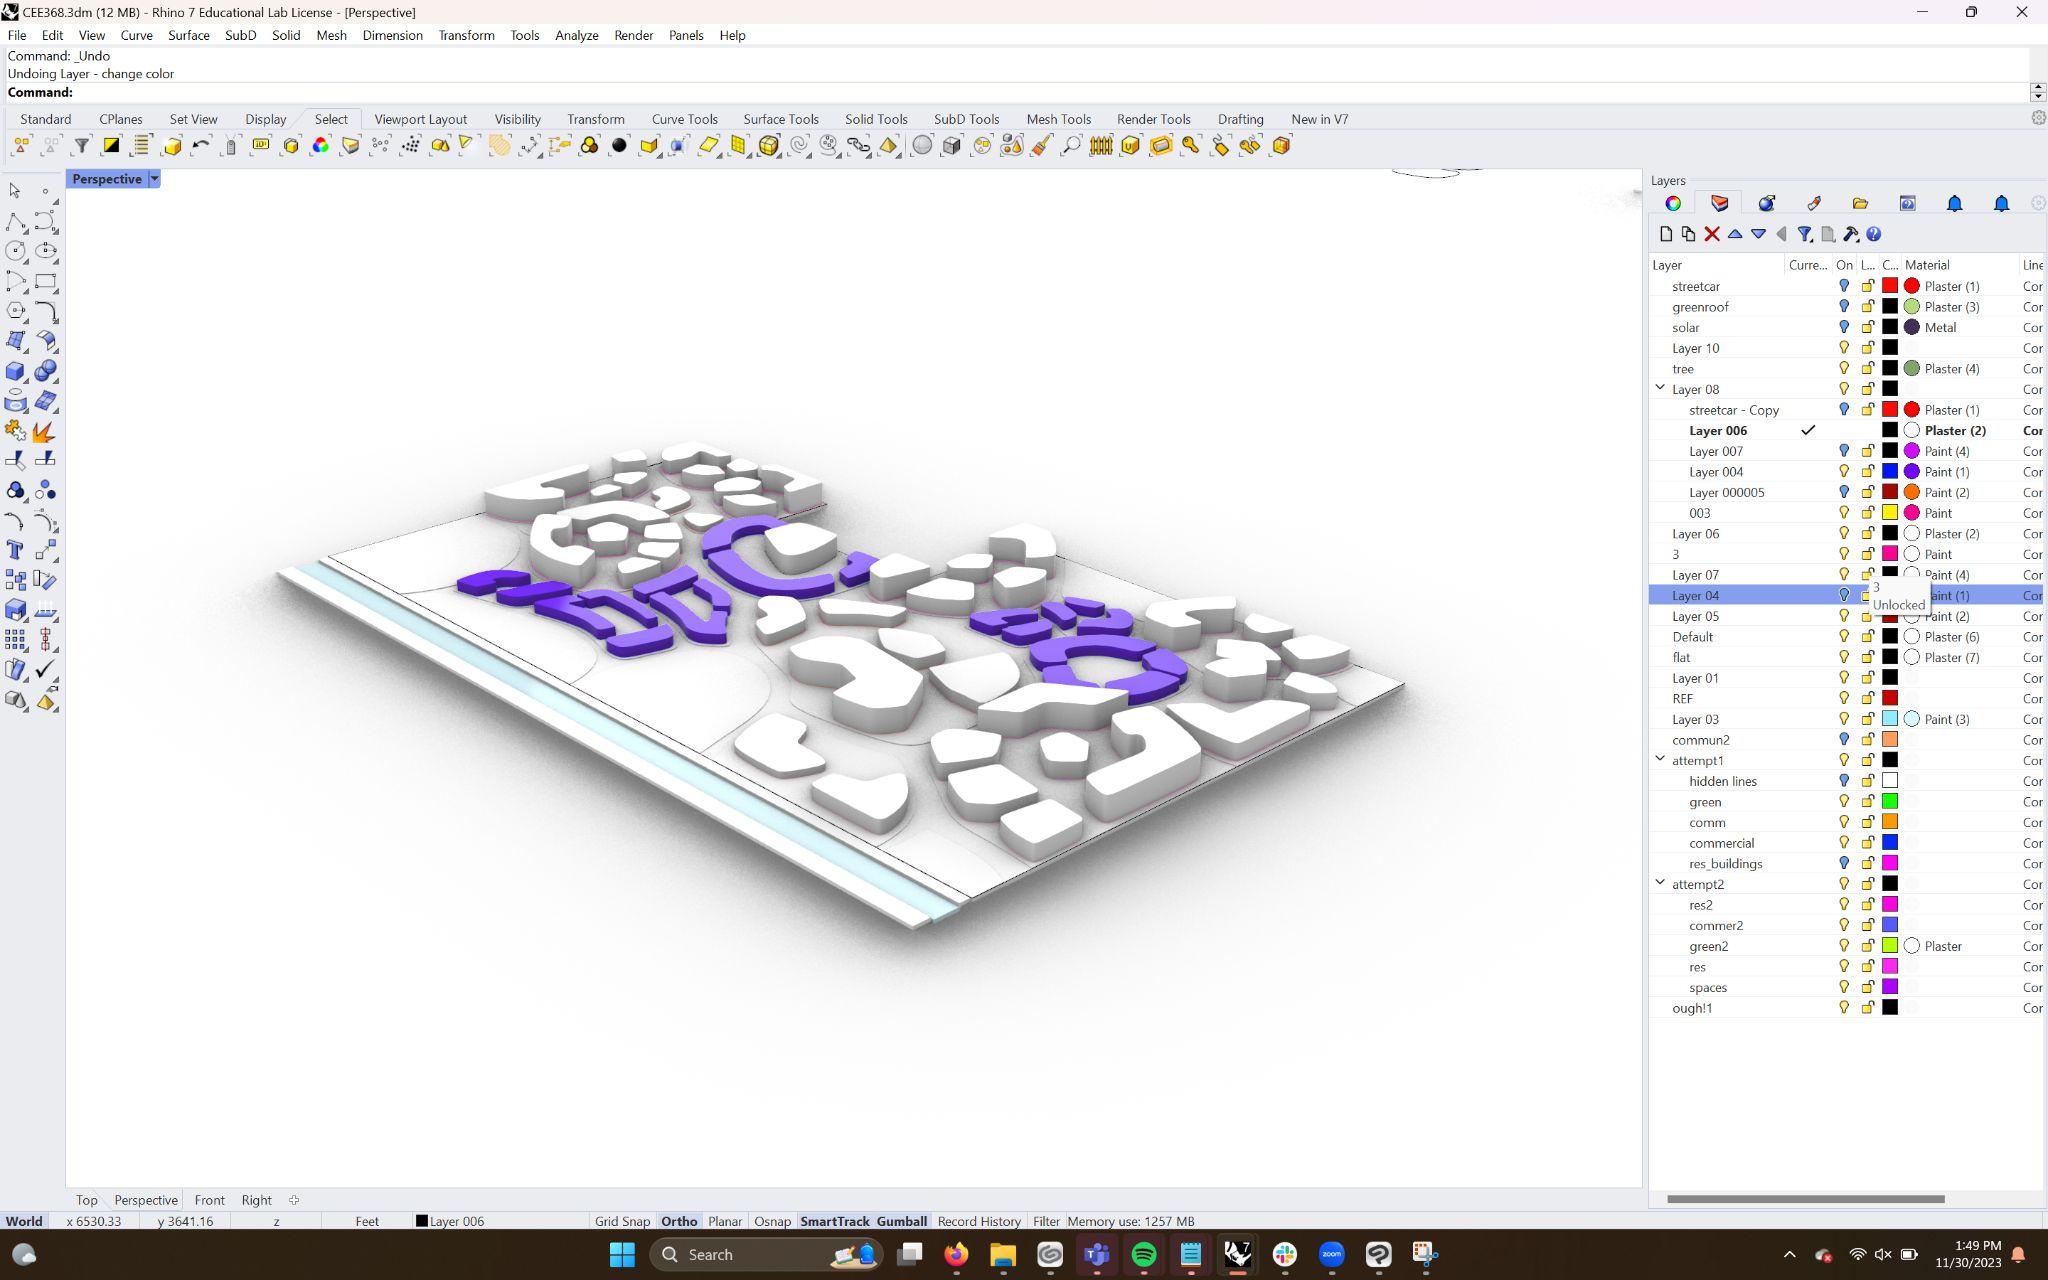This screenshot has height=1280, width=2048.
Task: Collapse the Layer 08 tree node
Action: click(1660, 388)
